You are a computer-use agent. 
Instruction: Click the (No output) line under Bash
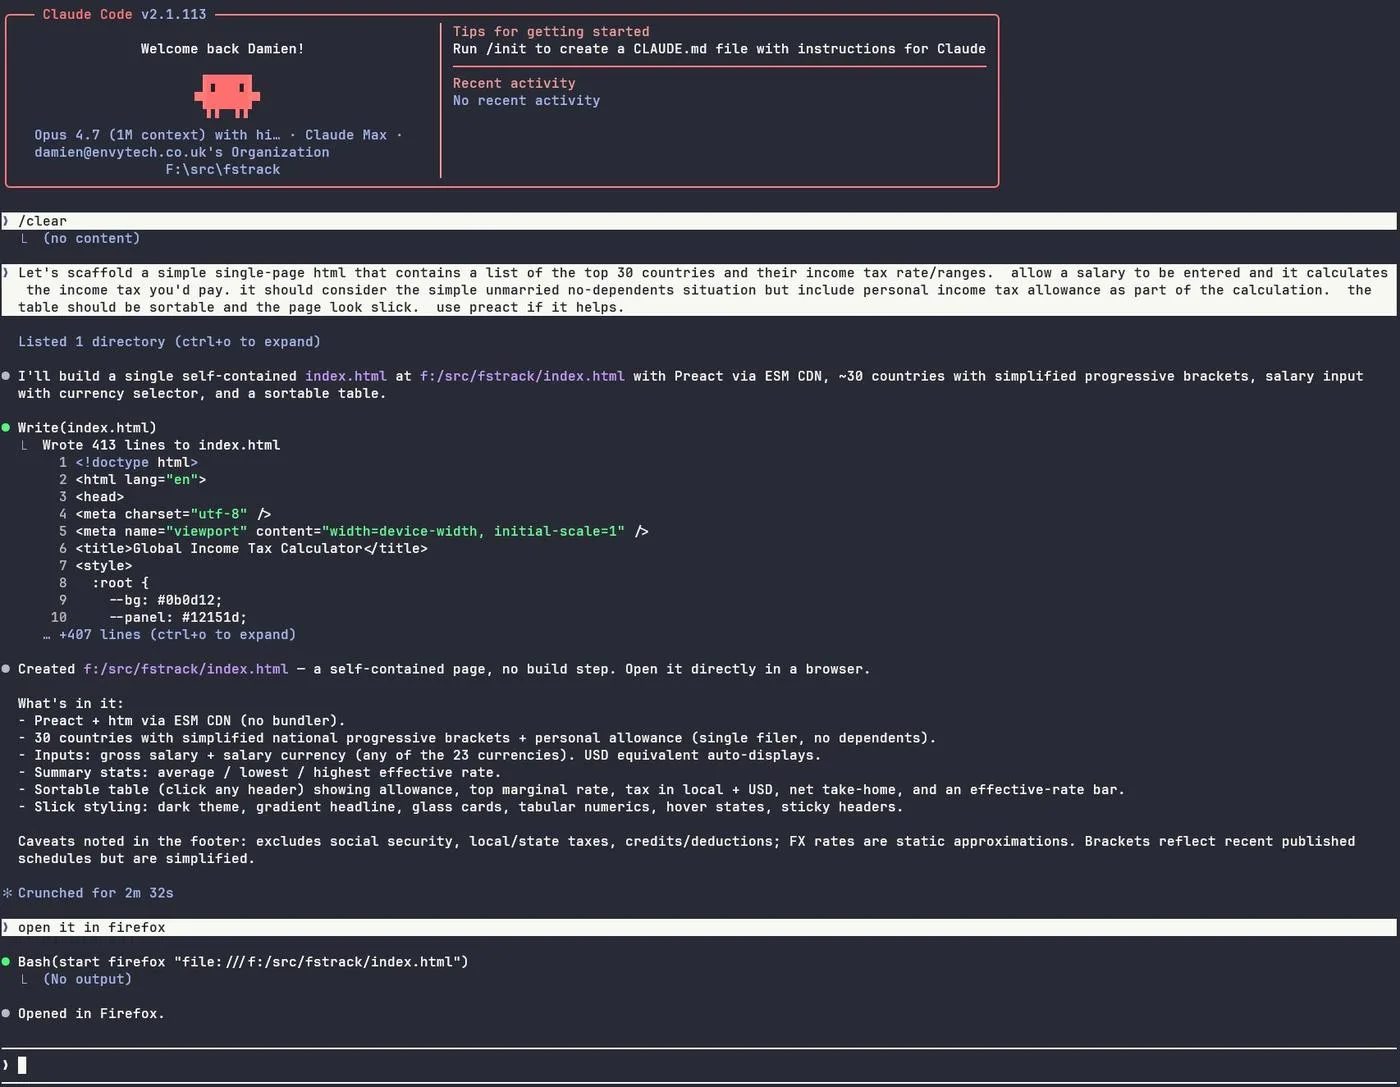(88, 979)
